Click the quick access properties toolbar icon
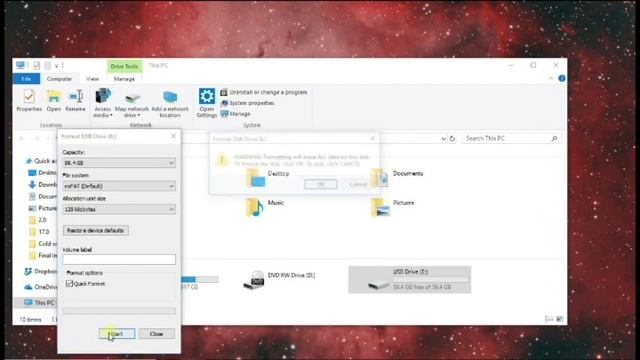This screenshot has height=360, width=640. [x=37, y=65]
